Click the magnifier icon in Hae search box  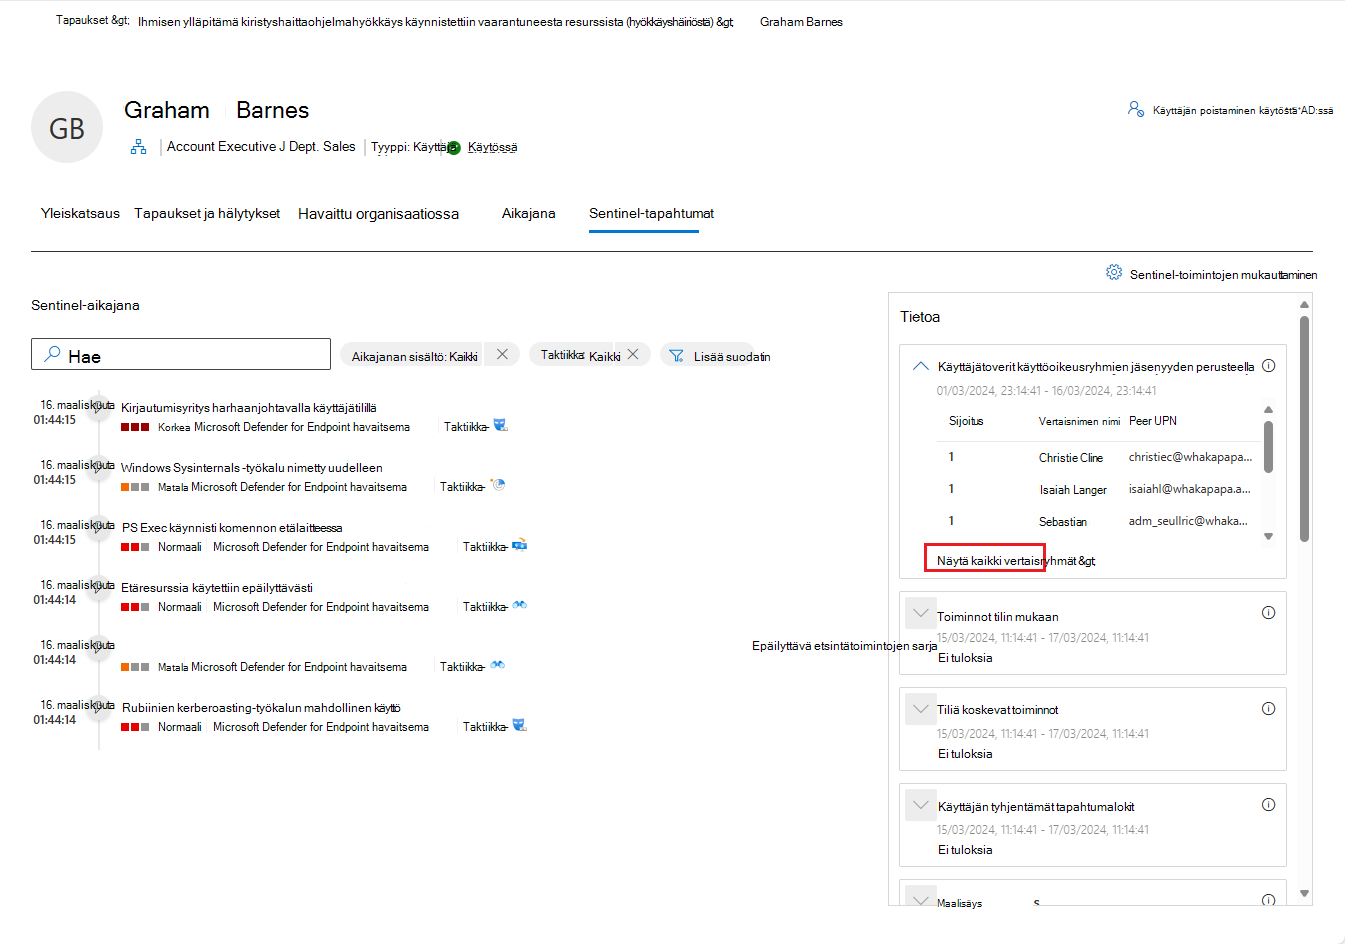(x=52, y=354)
